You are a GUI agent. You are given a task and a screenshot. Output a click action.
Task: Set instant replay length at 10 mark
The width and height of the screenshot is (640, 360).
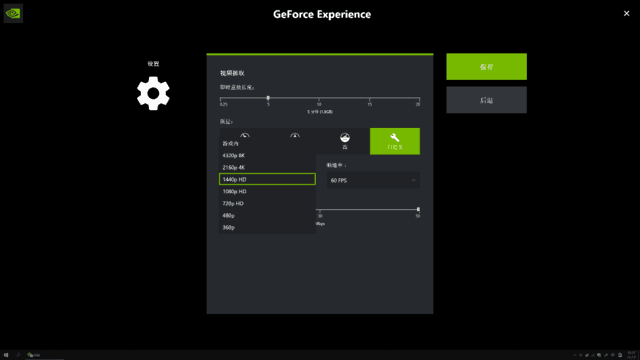pyautogui.click(x=319, y=98)
